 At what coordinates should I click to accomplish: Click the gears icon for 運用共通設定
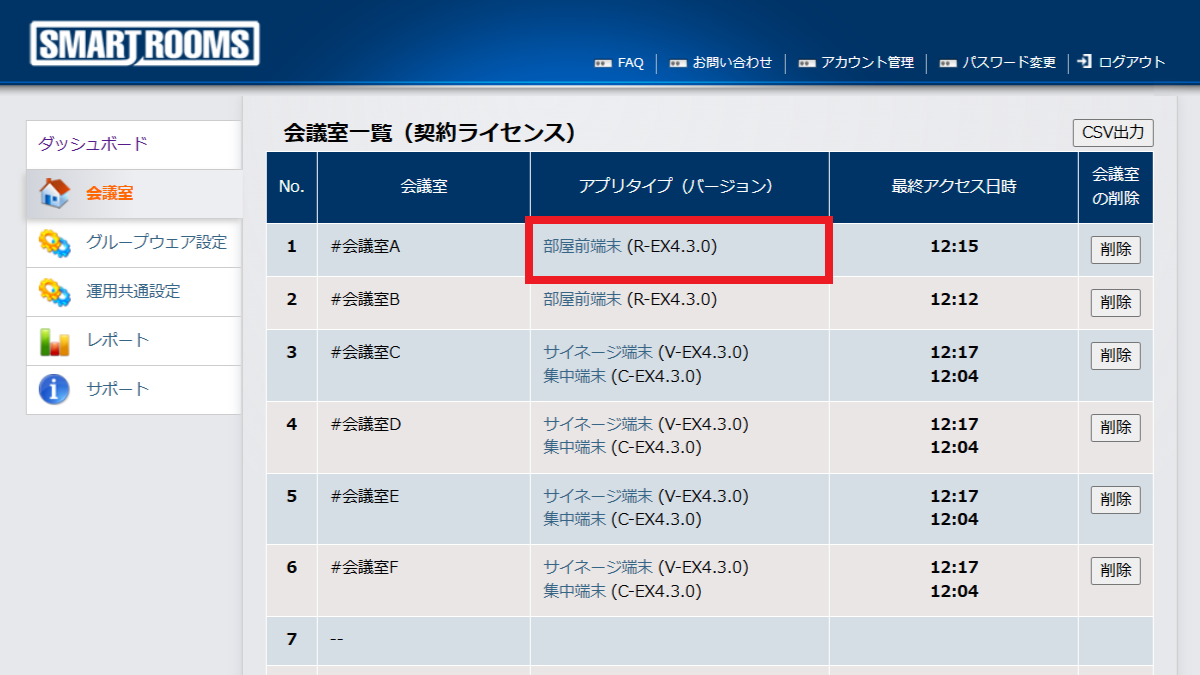(54, 292)
